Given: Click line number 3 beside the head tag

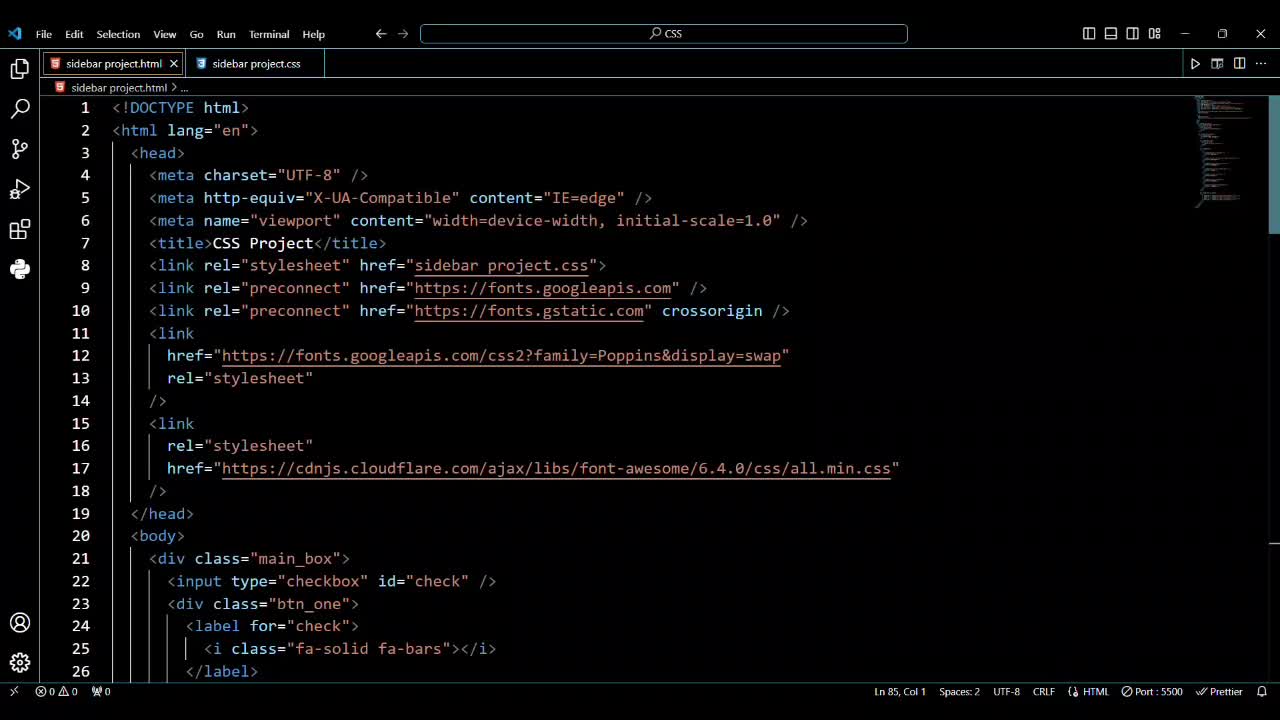Looking at the screenshot, I should tap(85, 153).
